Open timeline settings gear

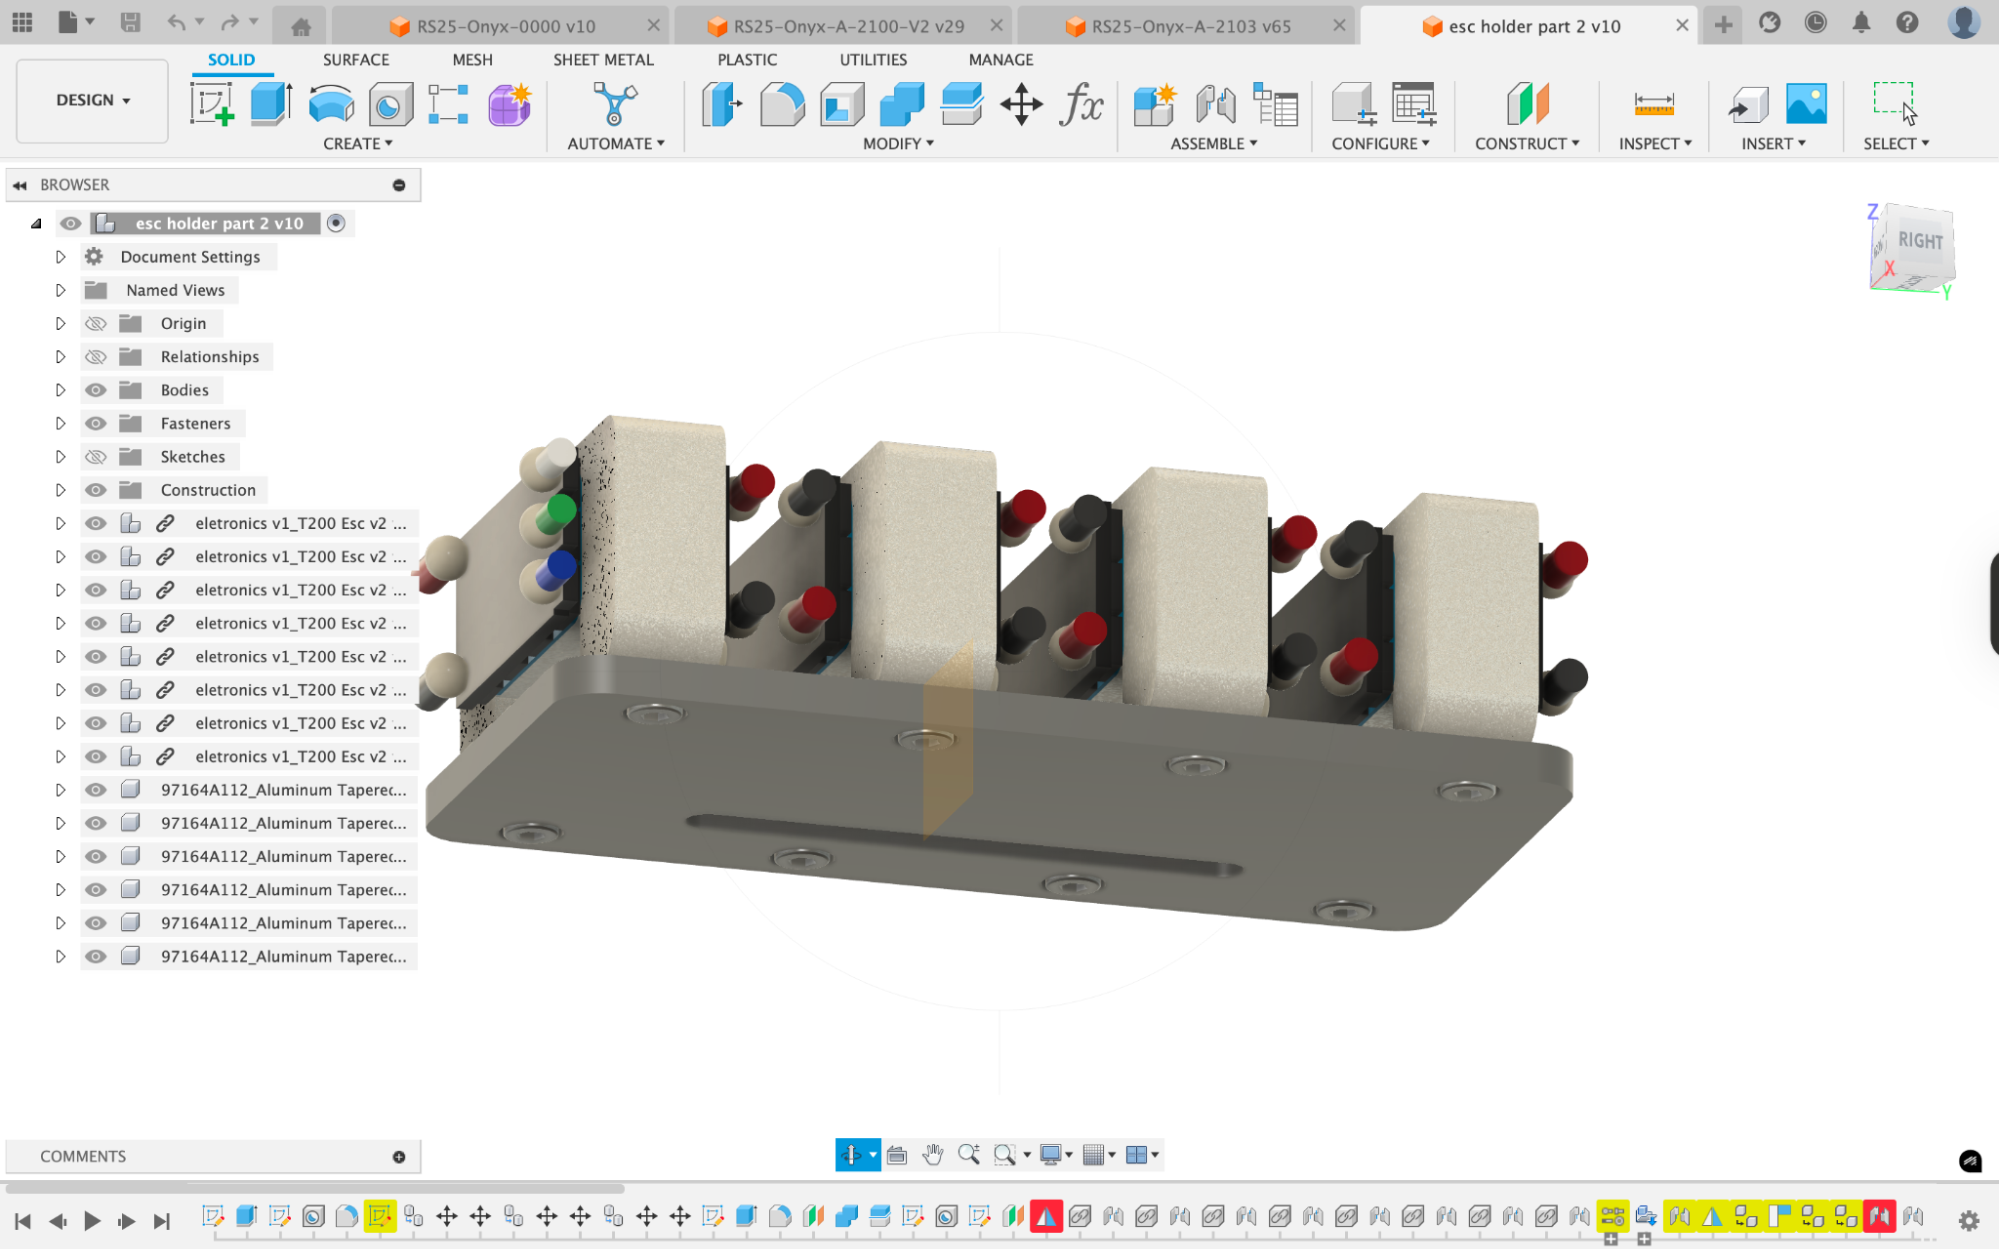click(x=1968, y=1221)
